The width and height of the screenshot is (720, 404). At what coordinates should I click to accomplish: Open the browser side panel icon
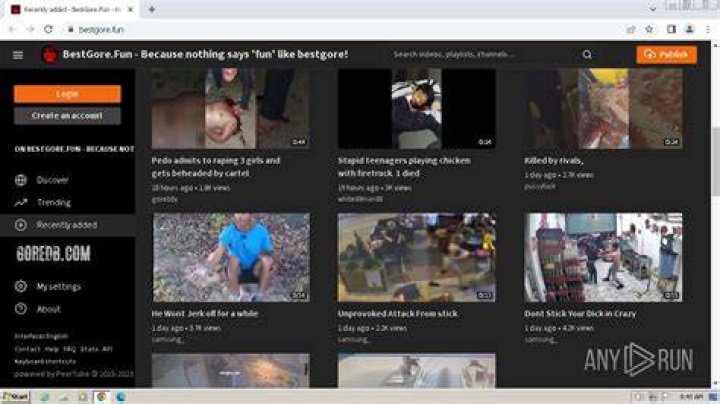[x=671, y=29]
